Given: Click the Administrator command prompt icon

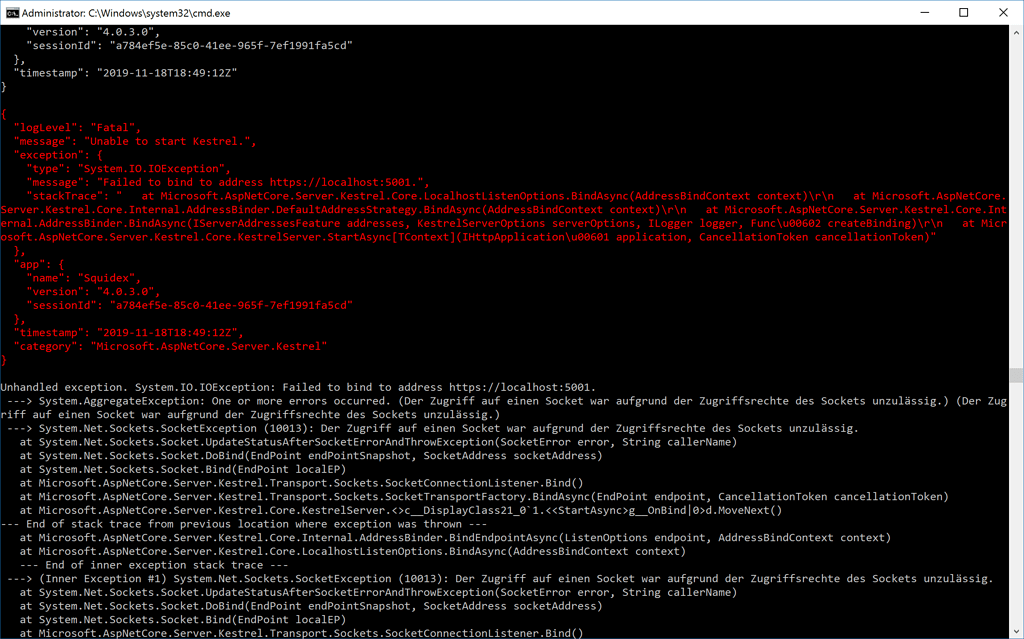Looking at the screenshot, I should tap(13, 13).
